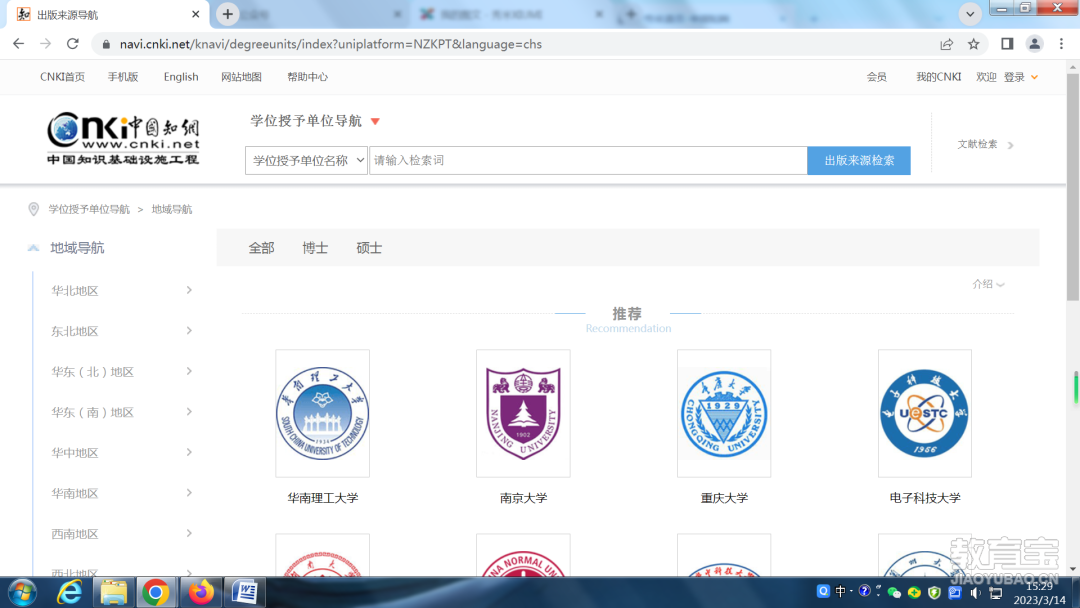
Task: Go to CNKI首页
Action: point(62,77)
